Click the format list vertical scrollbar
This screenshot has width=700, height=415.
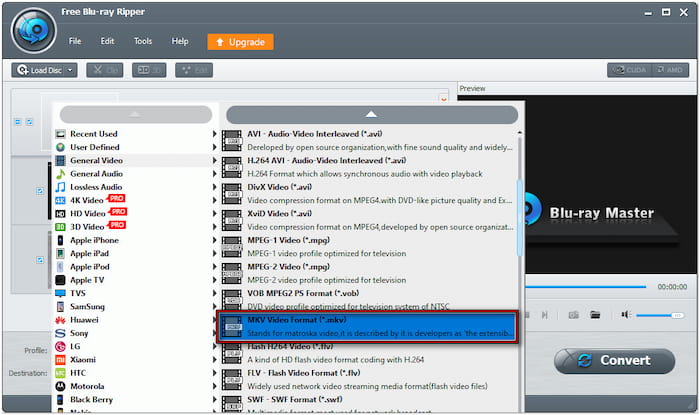[519, 218]
